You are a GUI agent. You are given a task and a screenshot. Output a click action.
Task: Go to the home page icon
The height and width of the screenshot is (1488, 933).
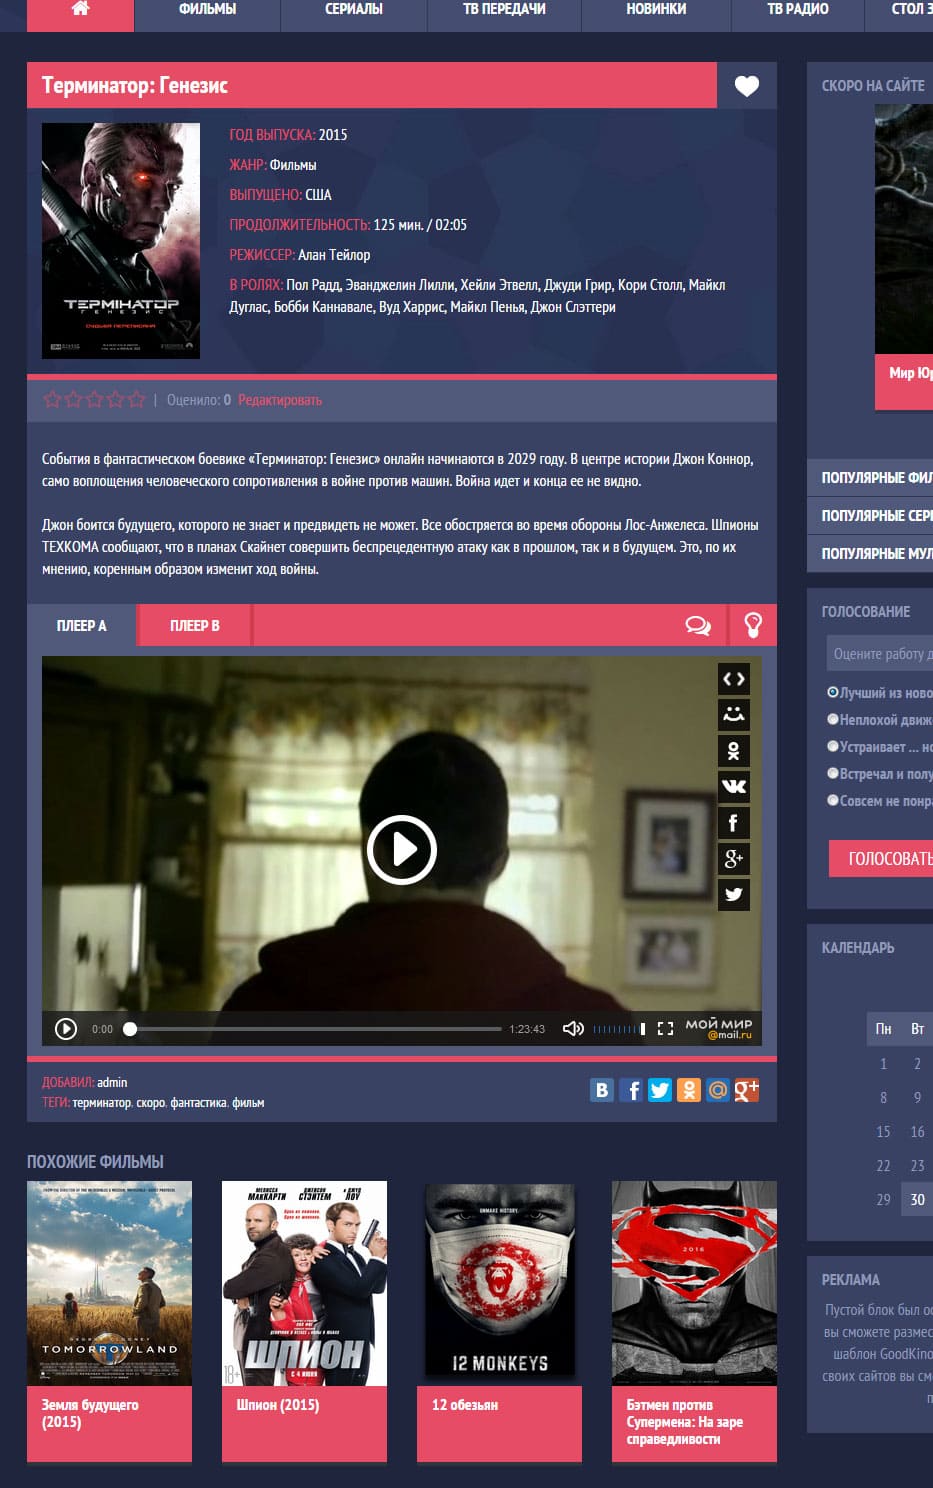coord(80,9)
